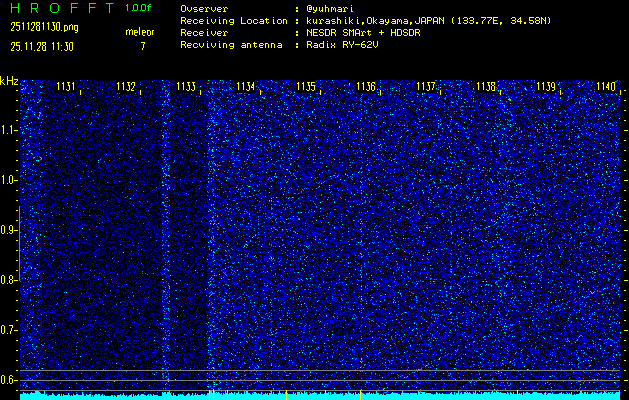Viewport: 629px width, 400px height.
Task: Click the 1131 time label
Action: [66, 87]
